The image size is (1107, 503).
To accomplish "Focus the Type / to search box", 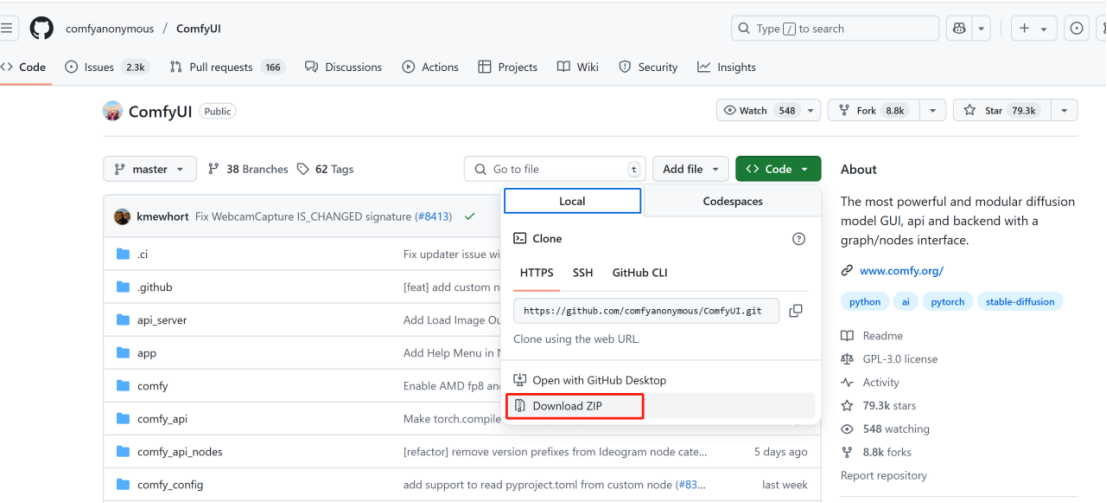I will tap(835, 29).
